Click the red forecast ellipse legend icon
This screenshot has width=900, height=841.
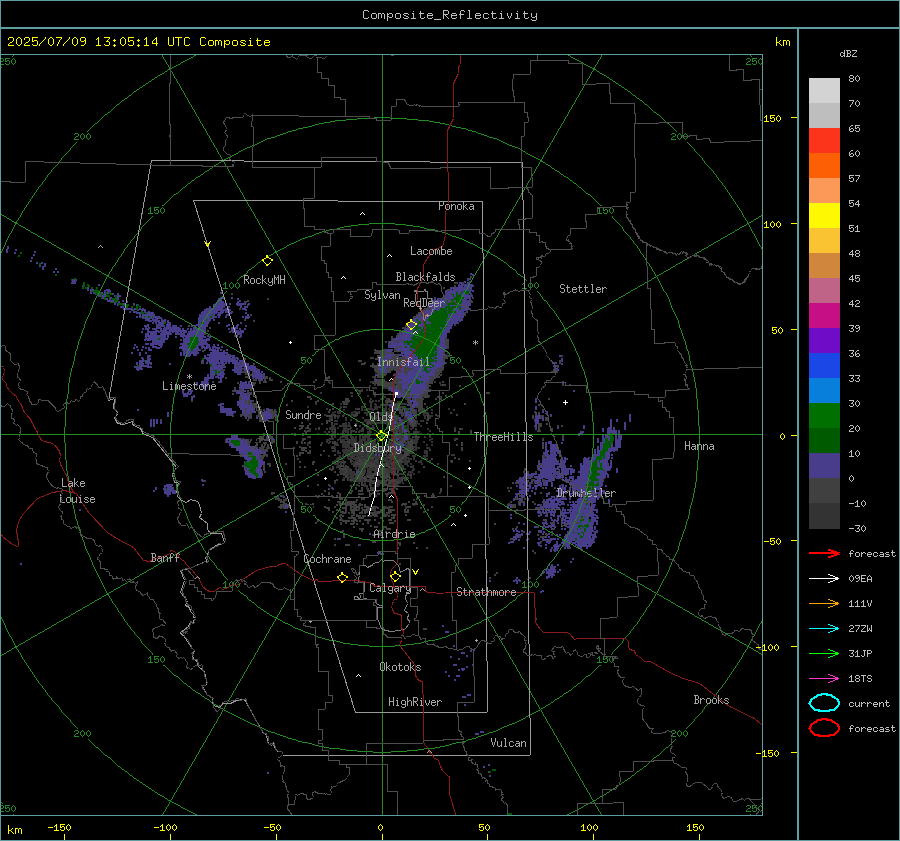click(824, 728)
